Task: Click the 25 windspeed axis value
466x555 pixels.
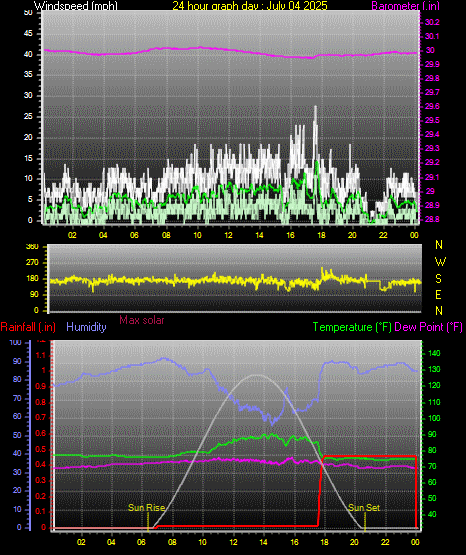Action: (x=28, y=116)
